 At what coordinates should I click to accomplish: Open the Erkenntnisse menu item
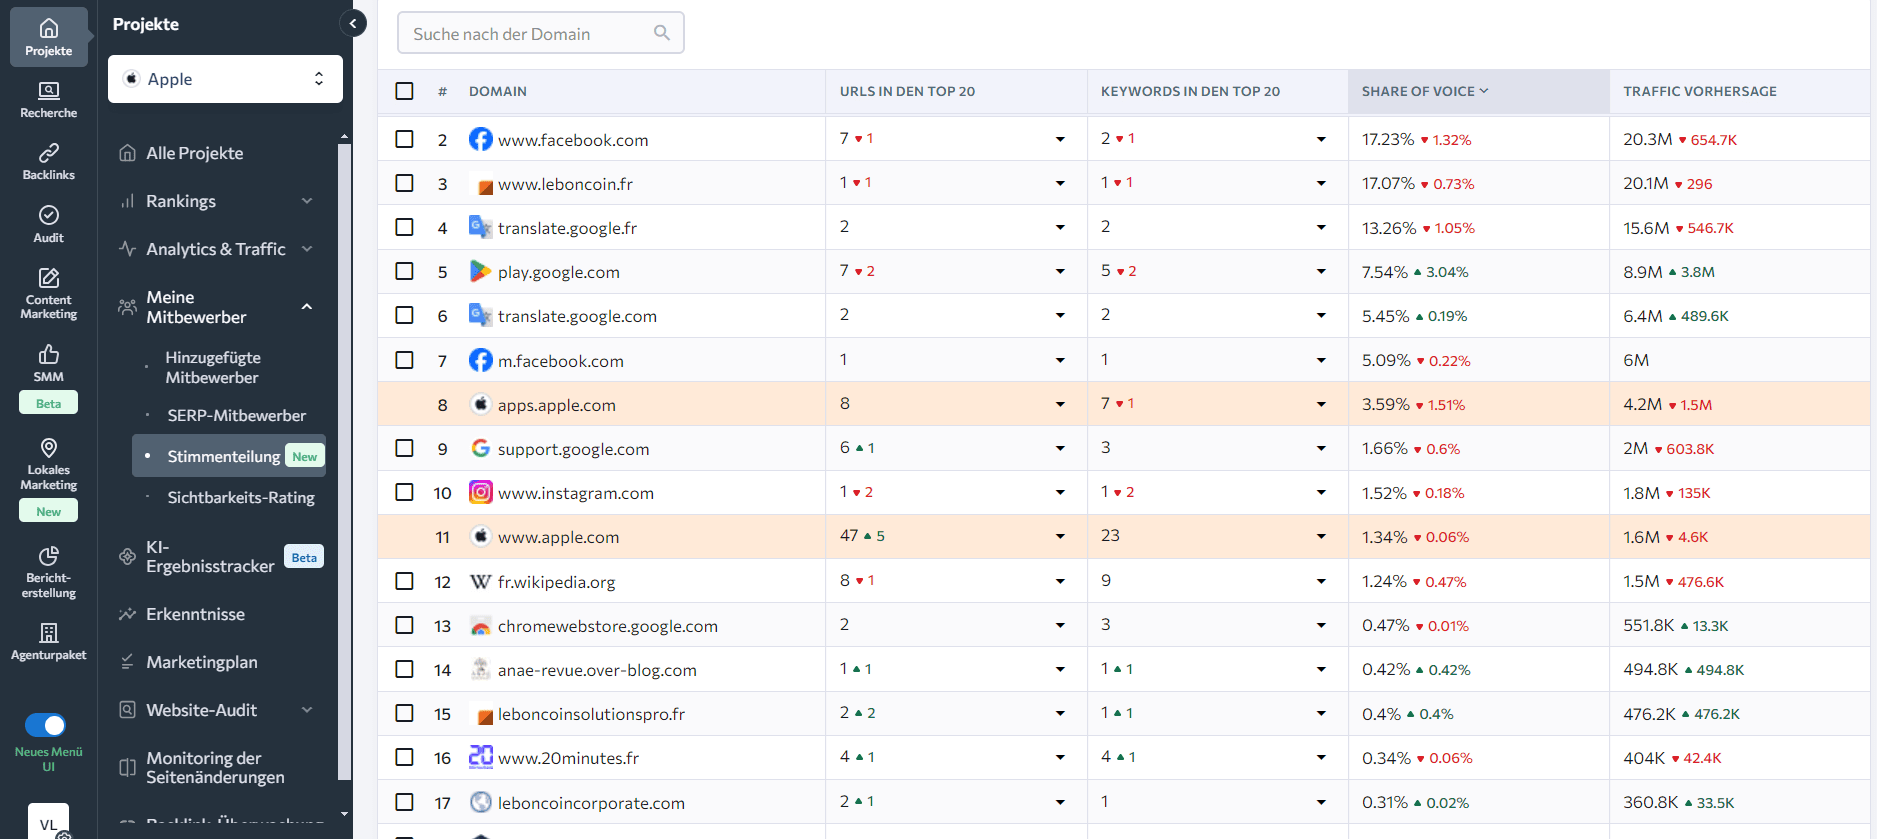click(x=195, y=614)
